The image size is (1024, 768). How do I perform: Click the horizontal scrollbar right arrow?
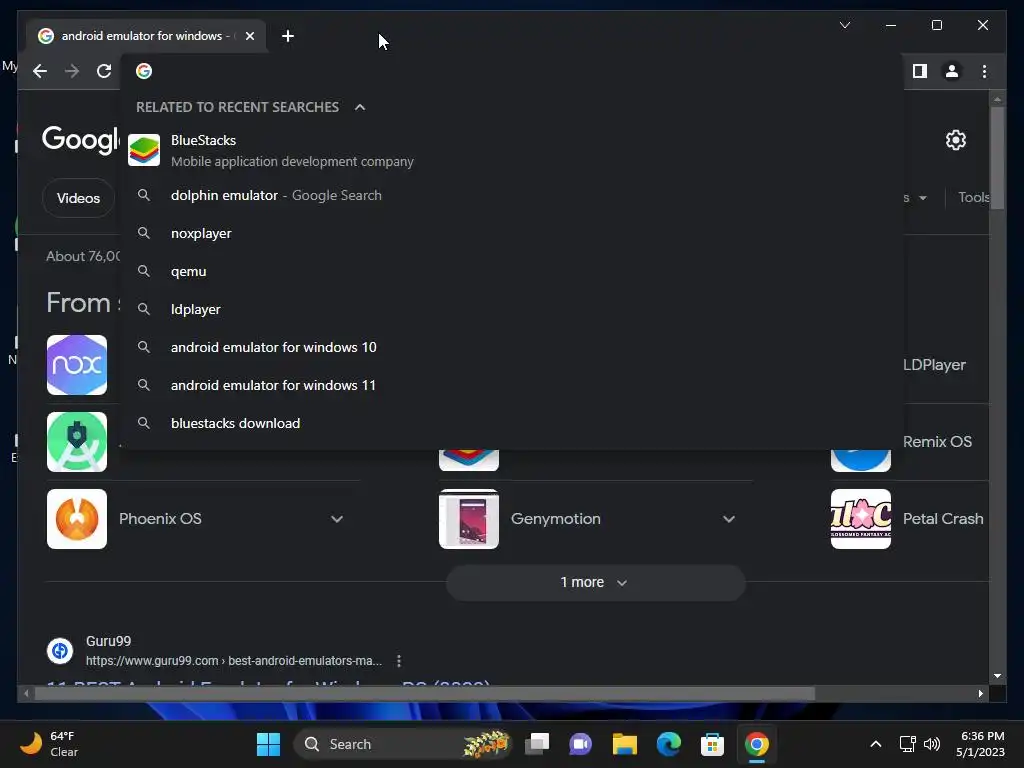[x=980, y=694]
